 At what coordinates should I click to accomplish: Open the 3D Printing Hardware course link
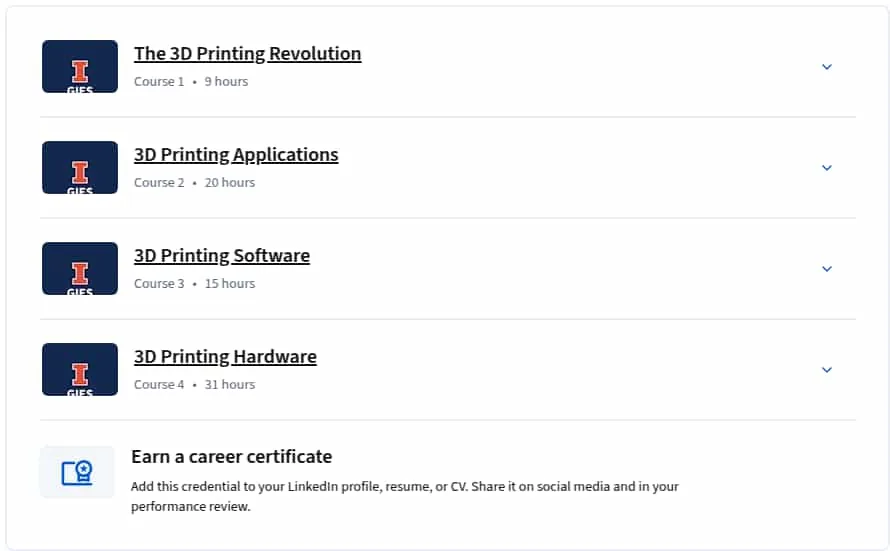pos(225,356)
